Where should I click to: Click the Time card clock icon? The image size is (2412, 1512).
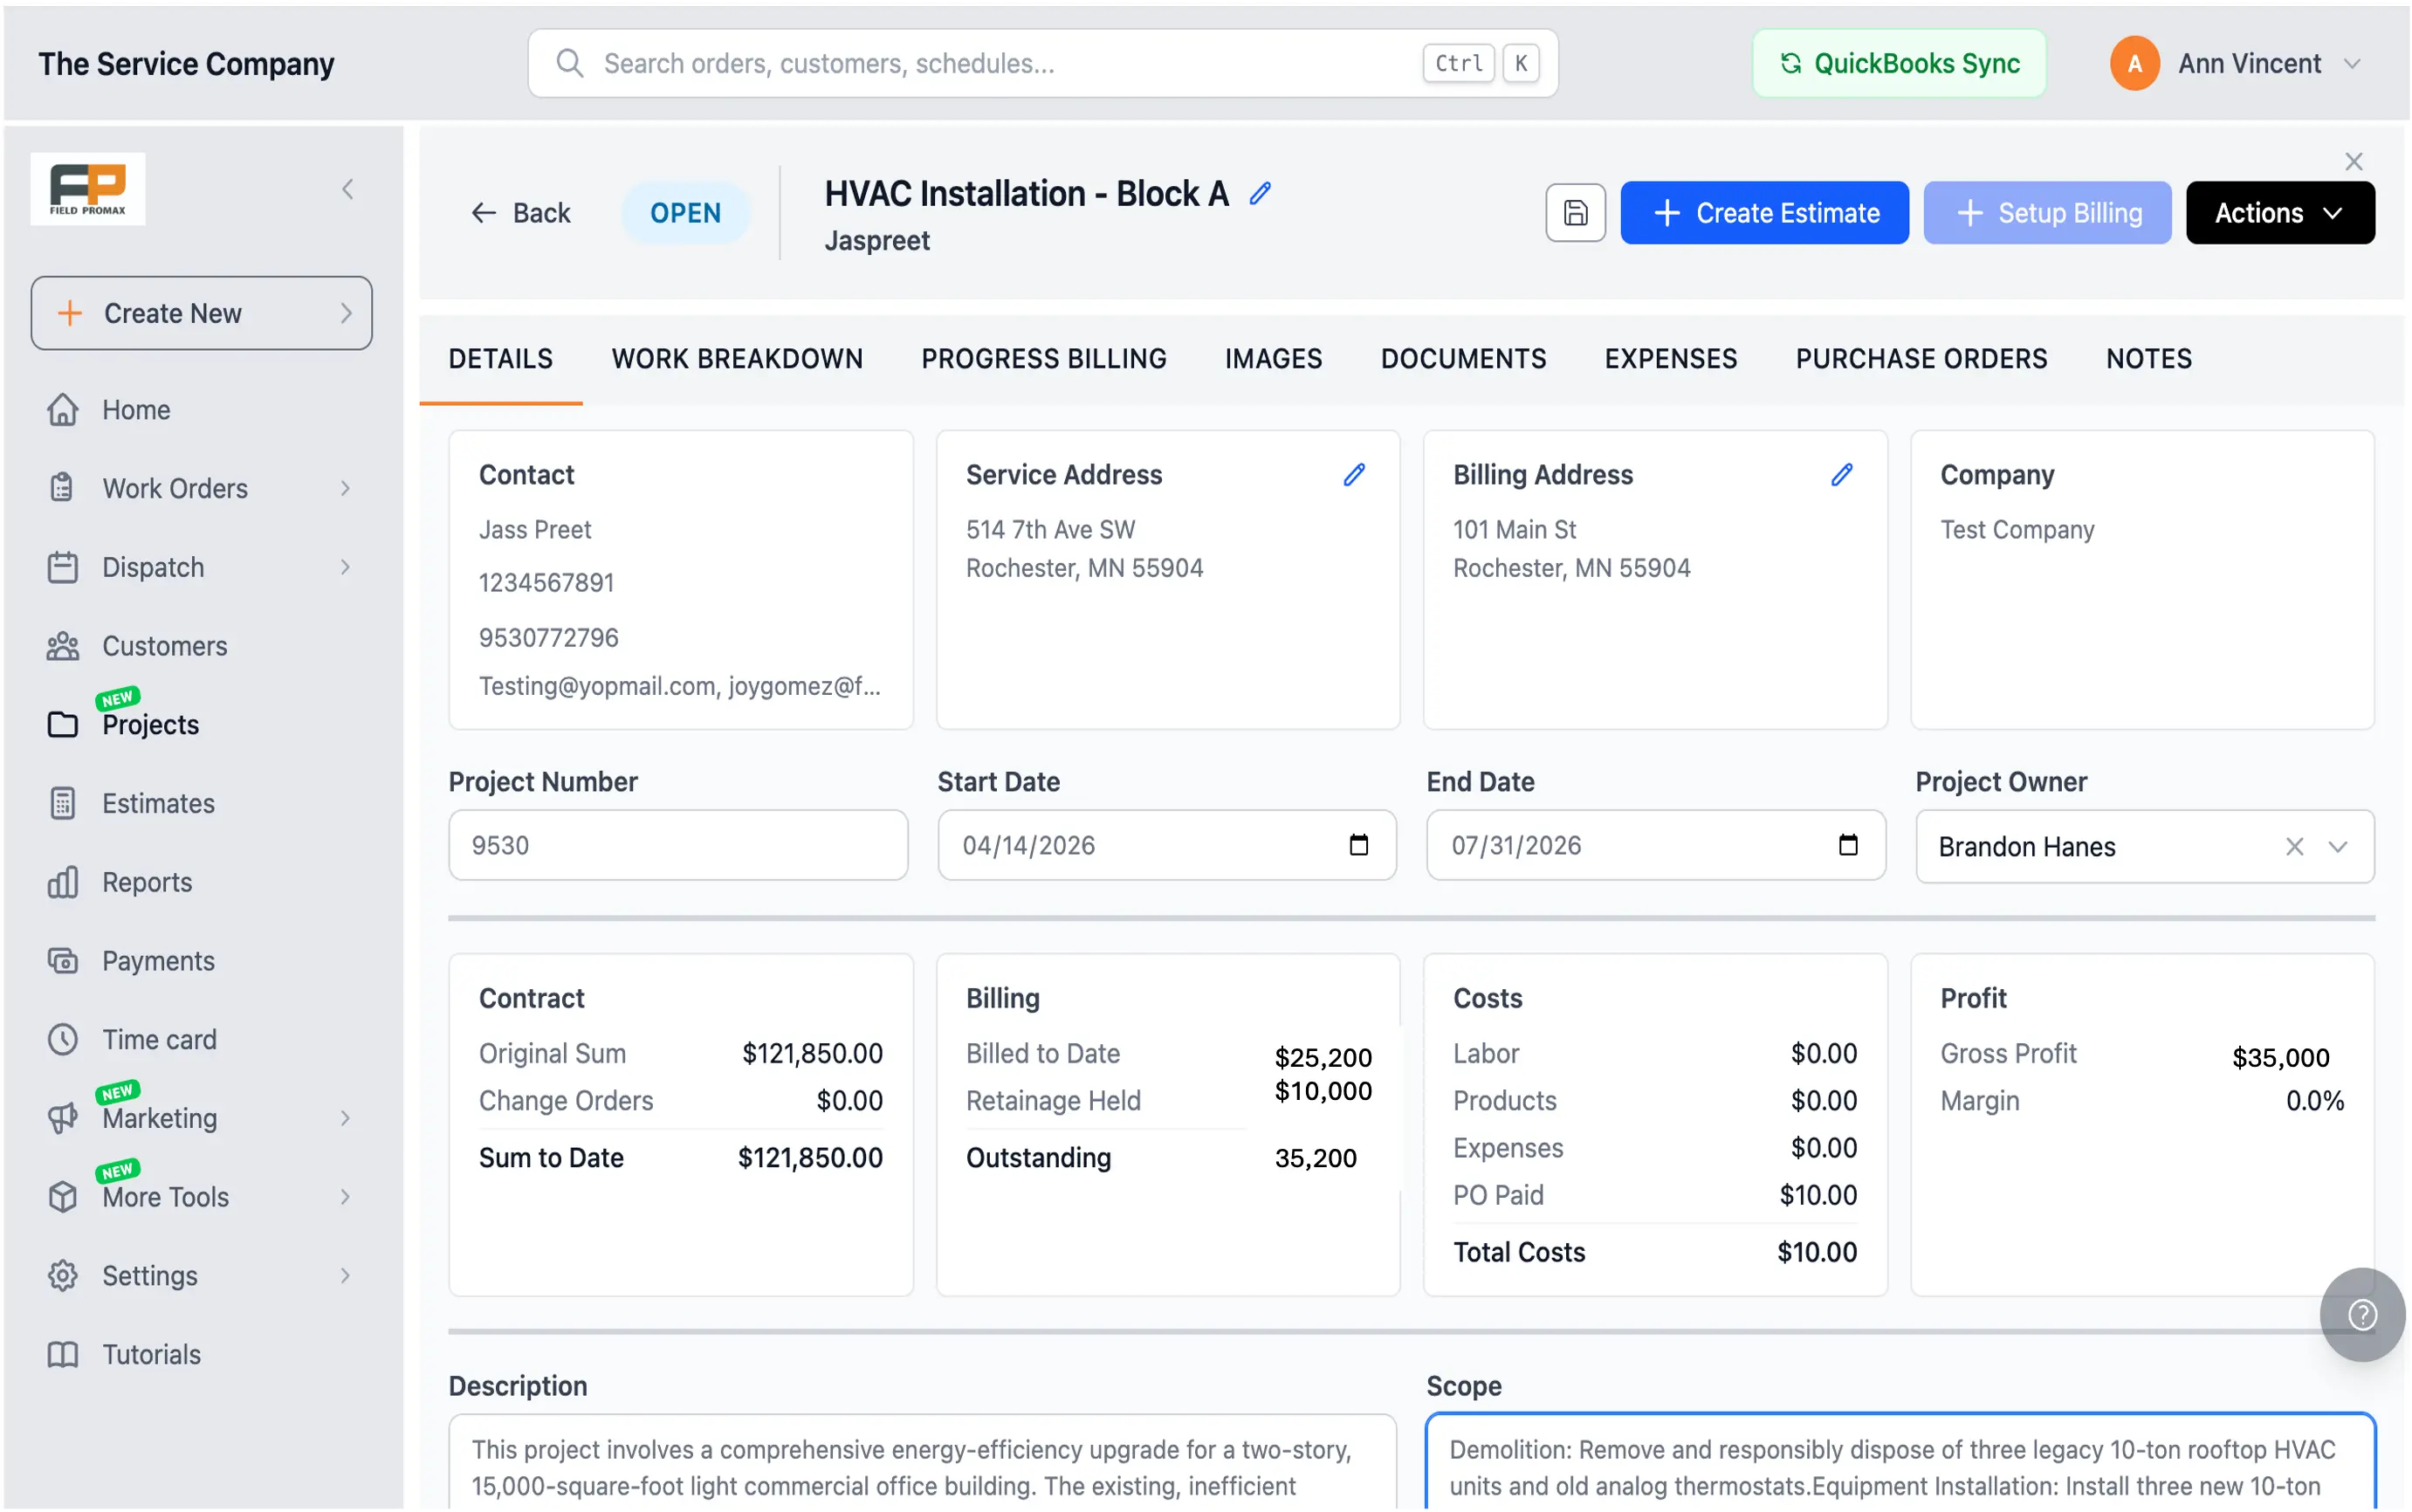click(62, 1039)
